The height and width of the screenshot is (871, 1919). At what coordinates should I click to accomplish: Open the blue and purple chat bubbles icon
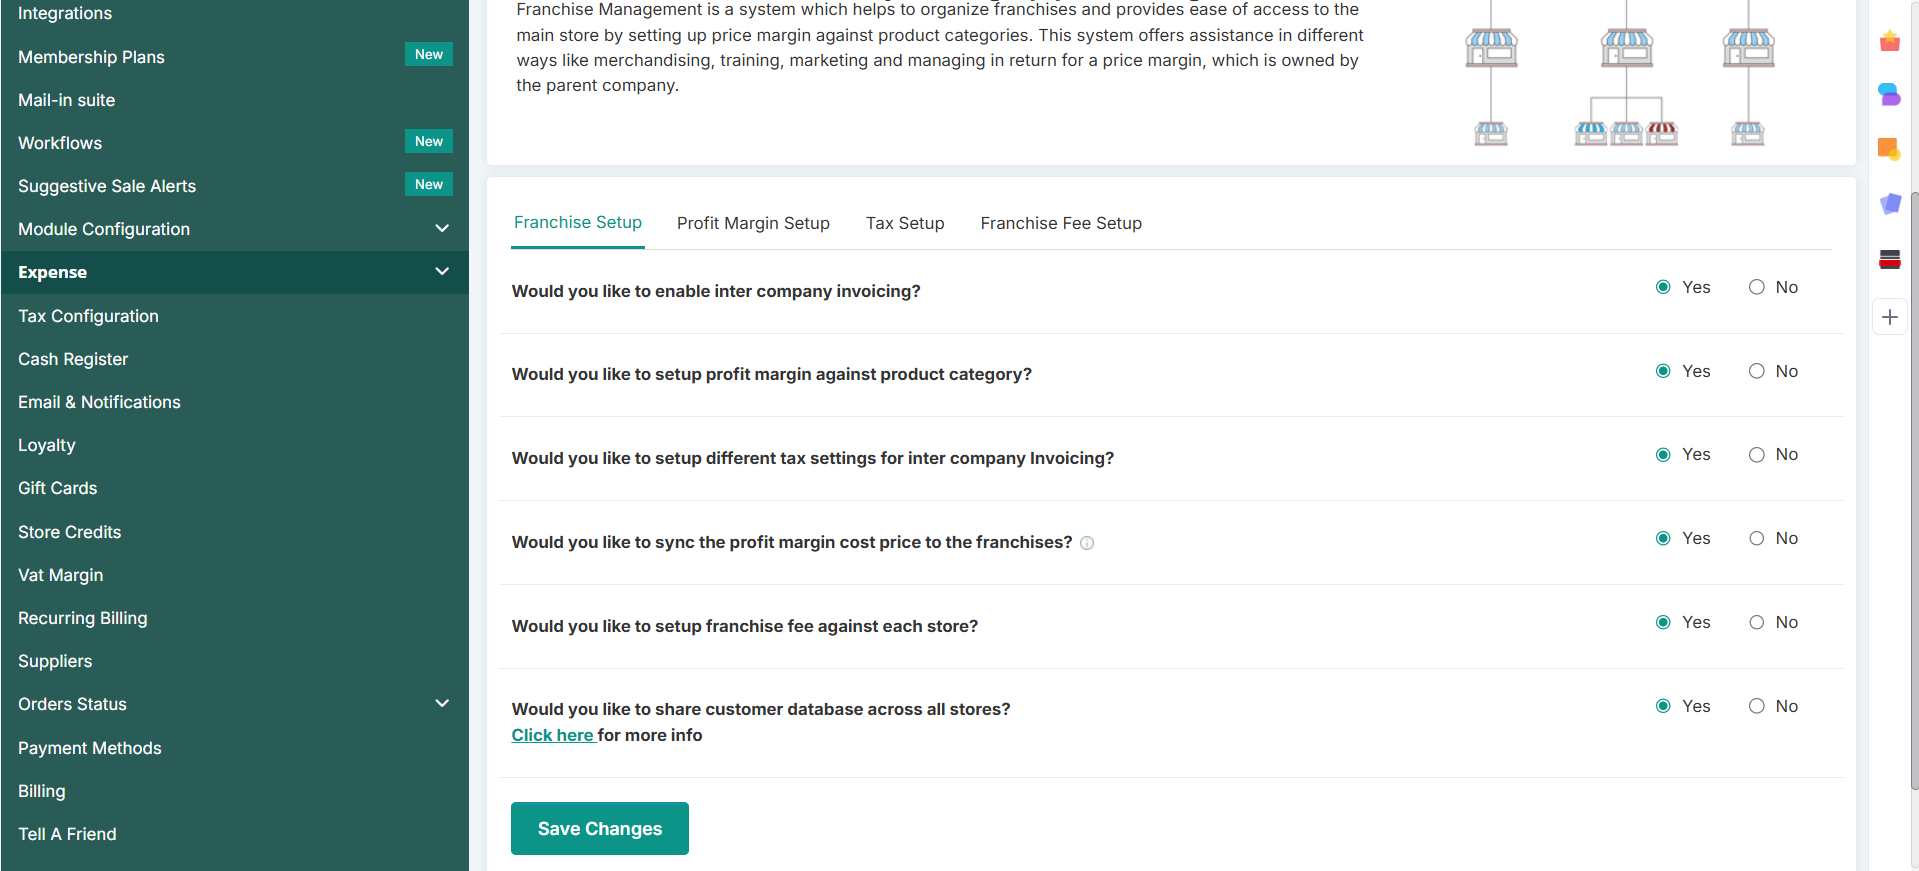(1889, 95)
